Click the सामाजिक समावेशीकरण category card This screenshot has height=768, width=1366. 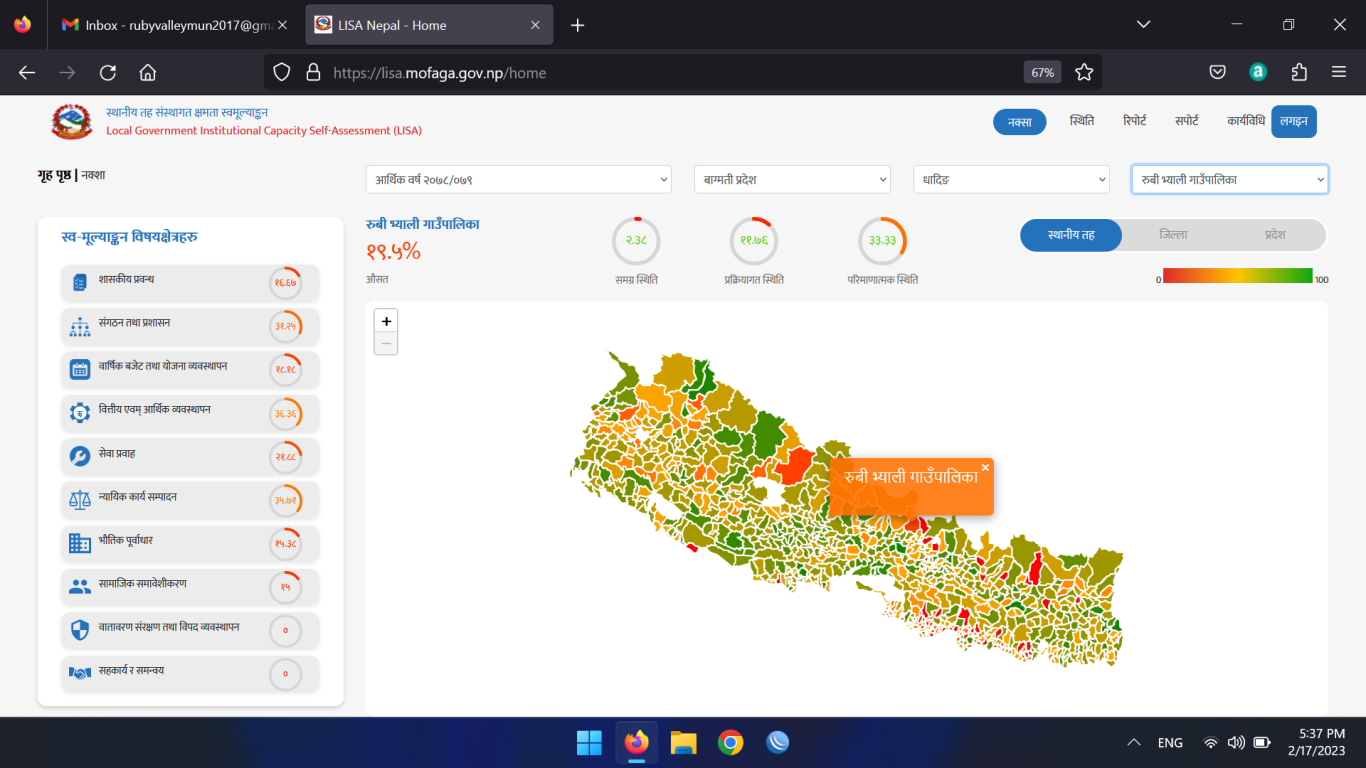click(190, 587)
